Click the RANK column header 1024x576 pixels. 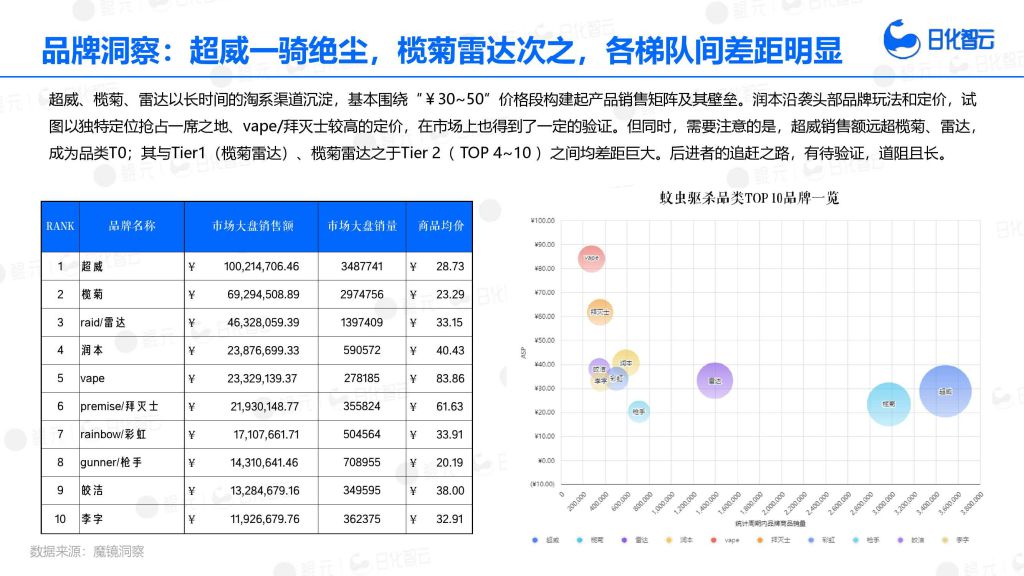[60, 226]
